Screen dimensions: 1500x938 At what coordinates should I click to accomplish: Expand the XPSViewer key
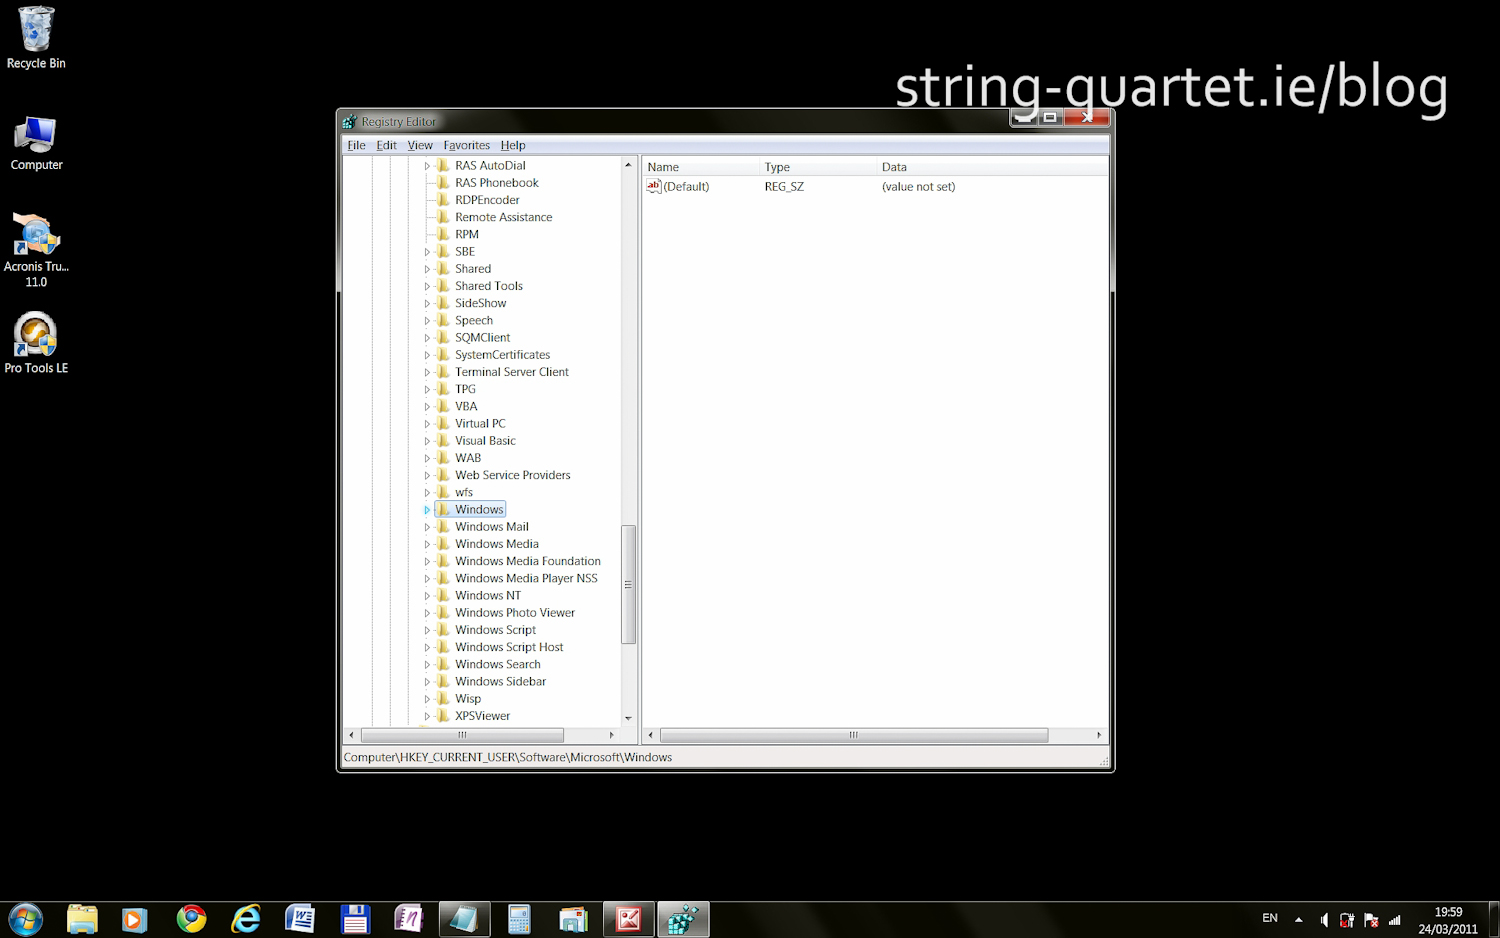[x=427, y=716]
